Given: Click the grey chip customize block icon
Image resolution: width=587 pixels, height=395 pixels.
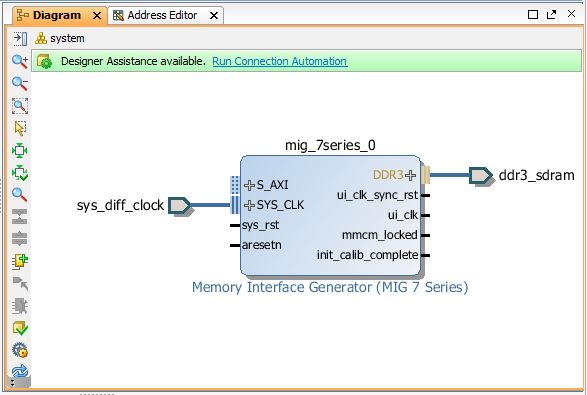Looking at the screenshot, I should tap(20, 306).
